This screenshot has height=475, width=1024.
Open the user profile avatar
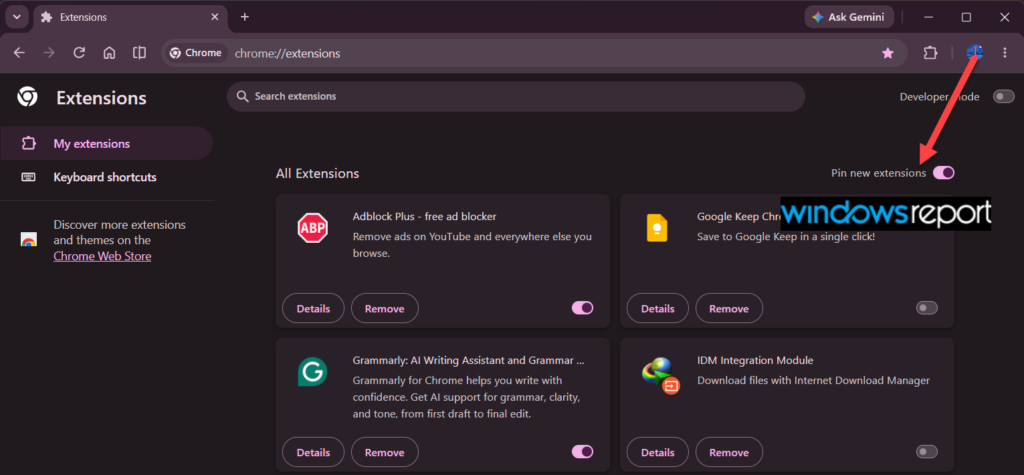(x=974, y=53)
